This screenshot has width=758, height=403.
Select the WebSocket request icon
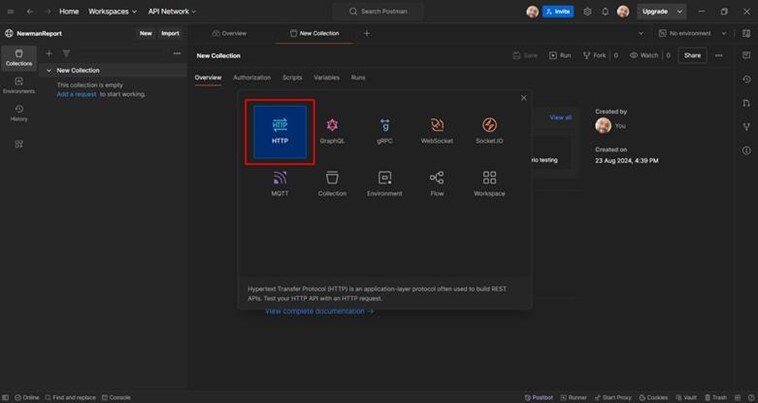click(x=437, y=130)
